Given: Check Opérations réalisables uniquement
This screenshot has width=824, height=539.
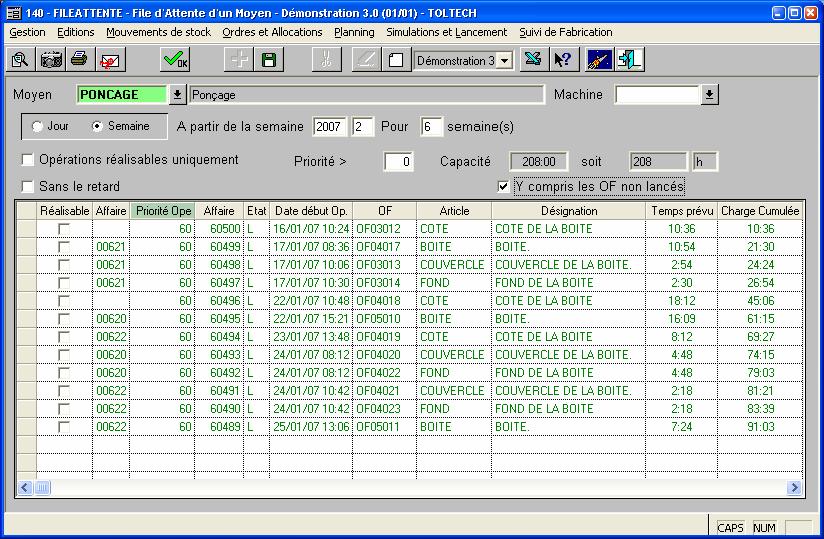Looking at the screenshot, I should pyautogui.click(x=27, y=160).
